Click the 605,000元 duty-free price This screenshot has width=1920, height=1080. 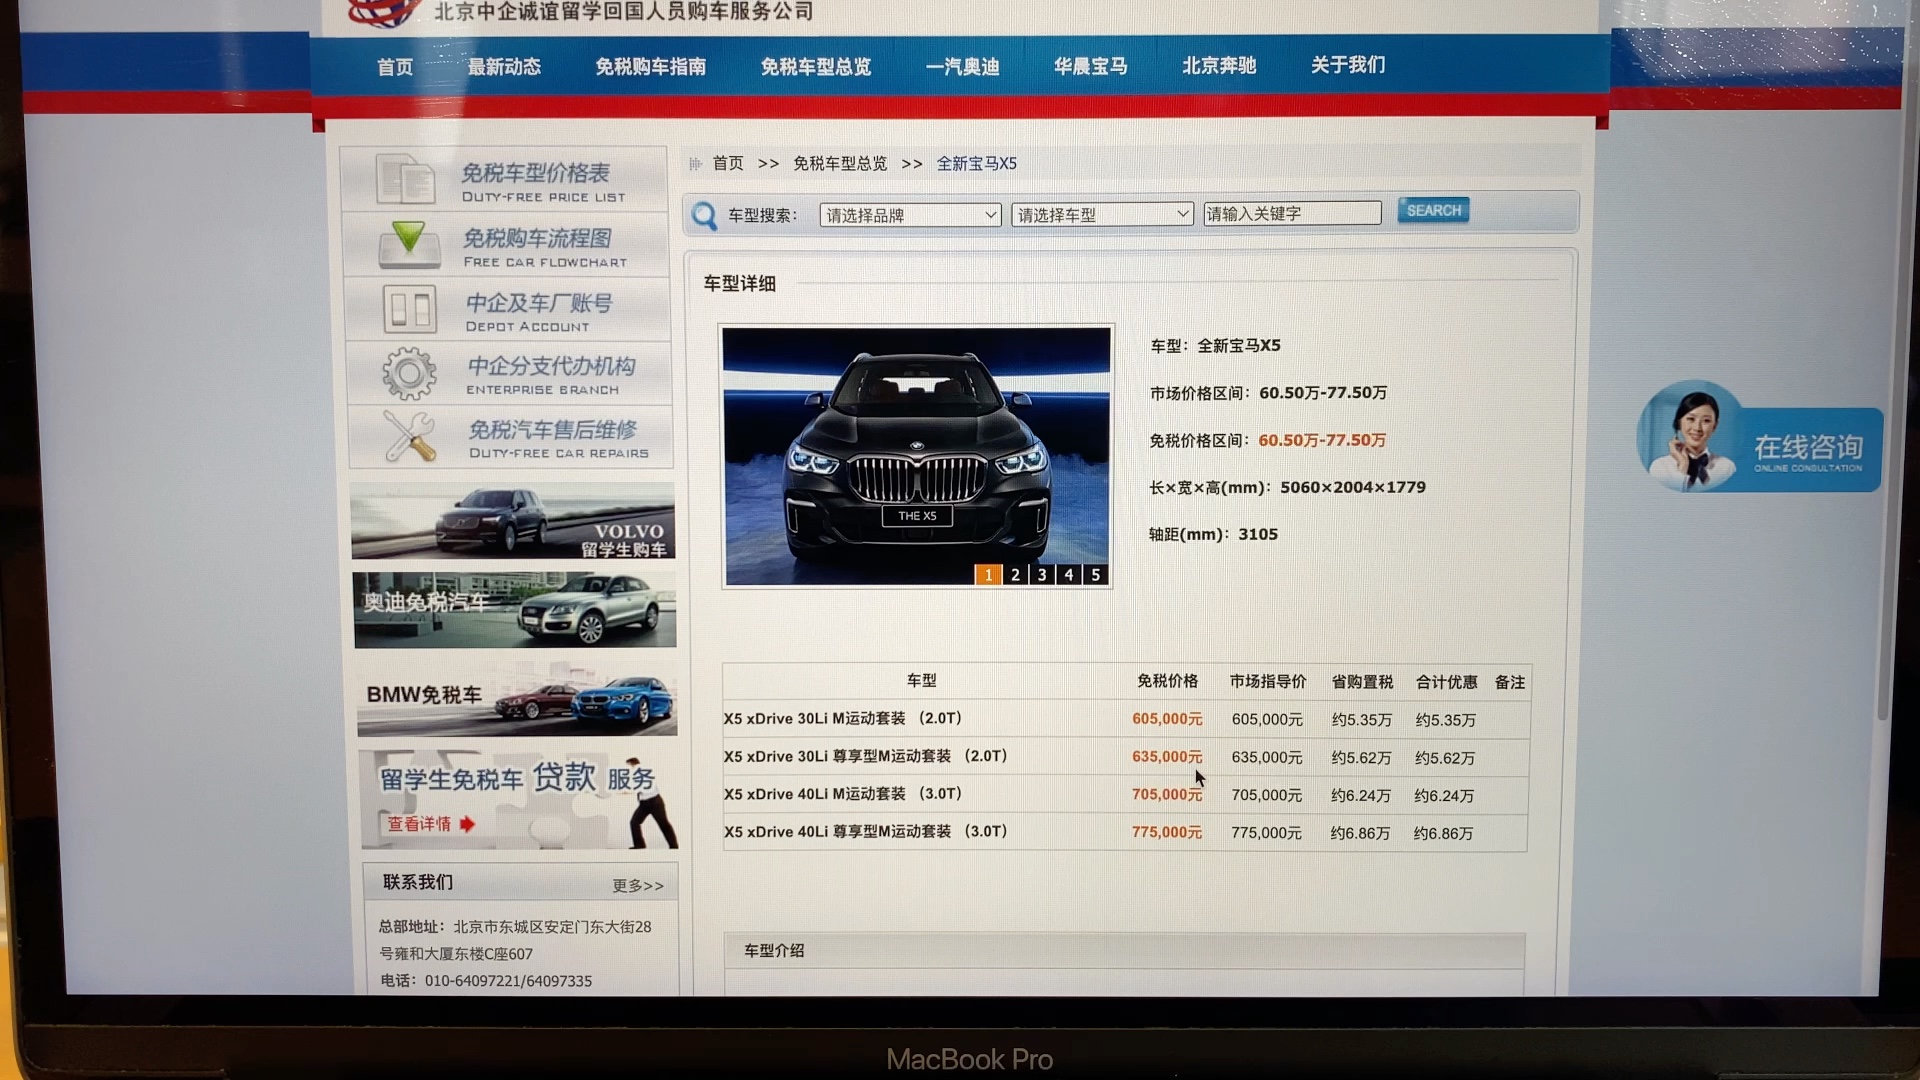coord(1167,719)
